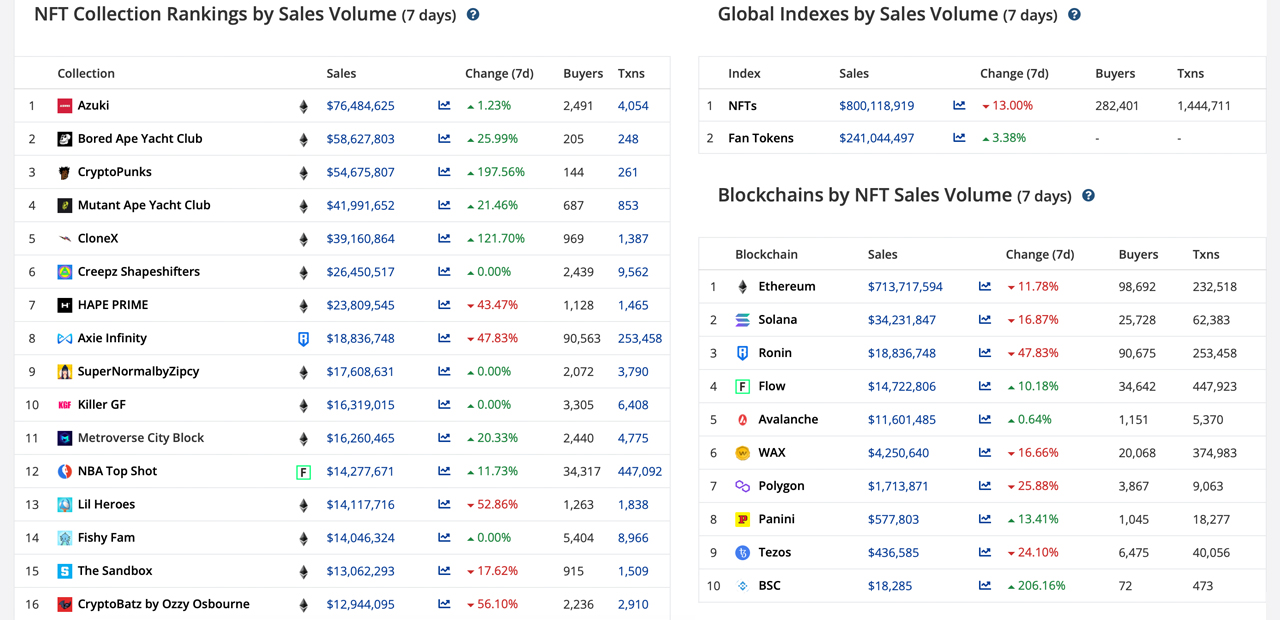
Task: Click Azuki's transaction count 4,054
Action: coord(634,105)
